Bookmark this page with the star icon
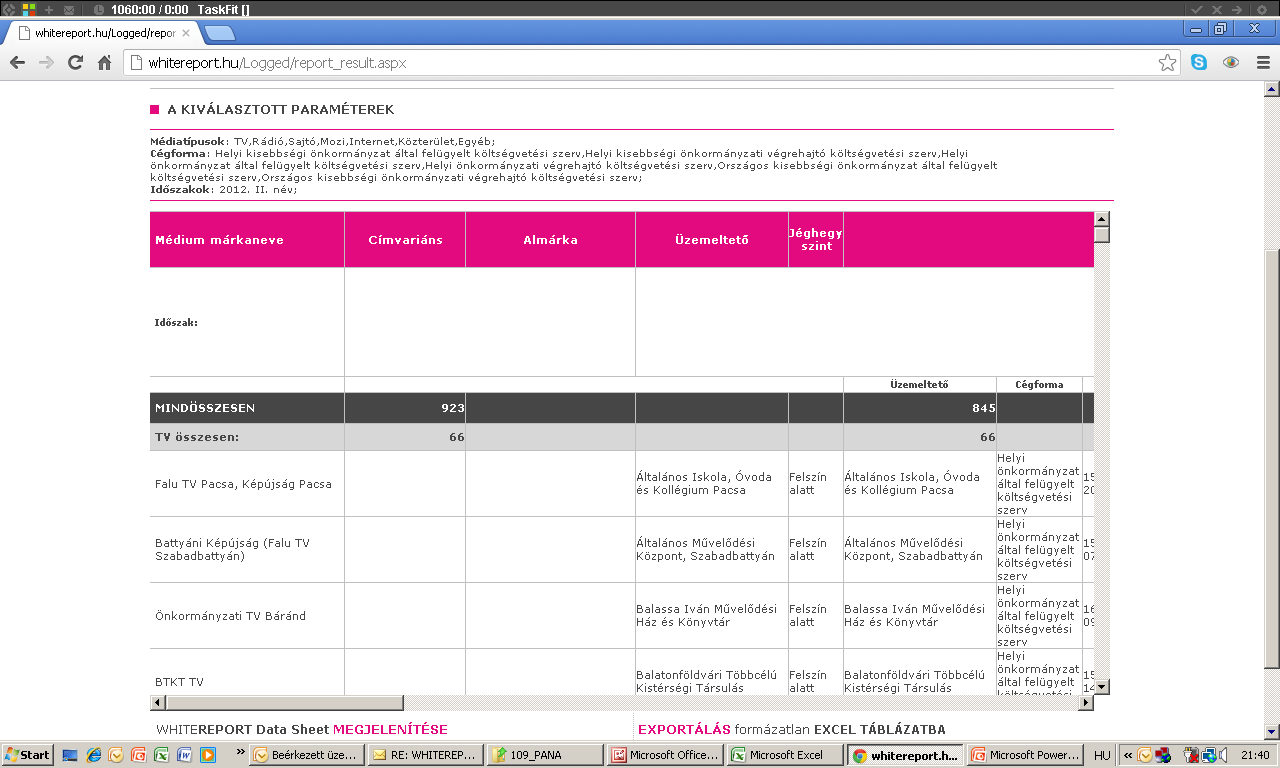Viewport: 1280px width, 768px height. pyautogui.click(x=1167, y=63)
